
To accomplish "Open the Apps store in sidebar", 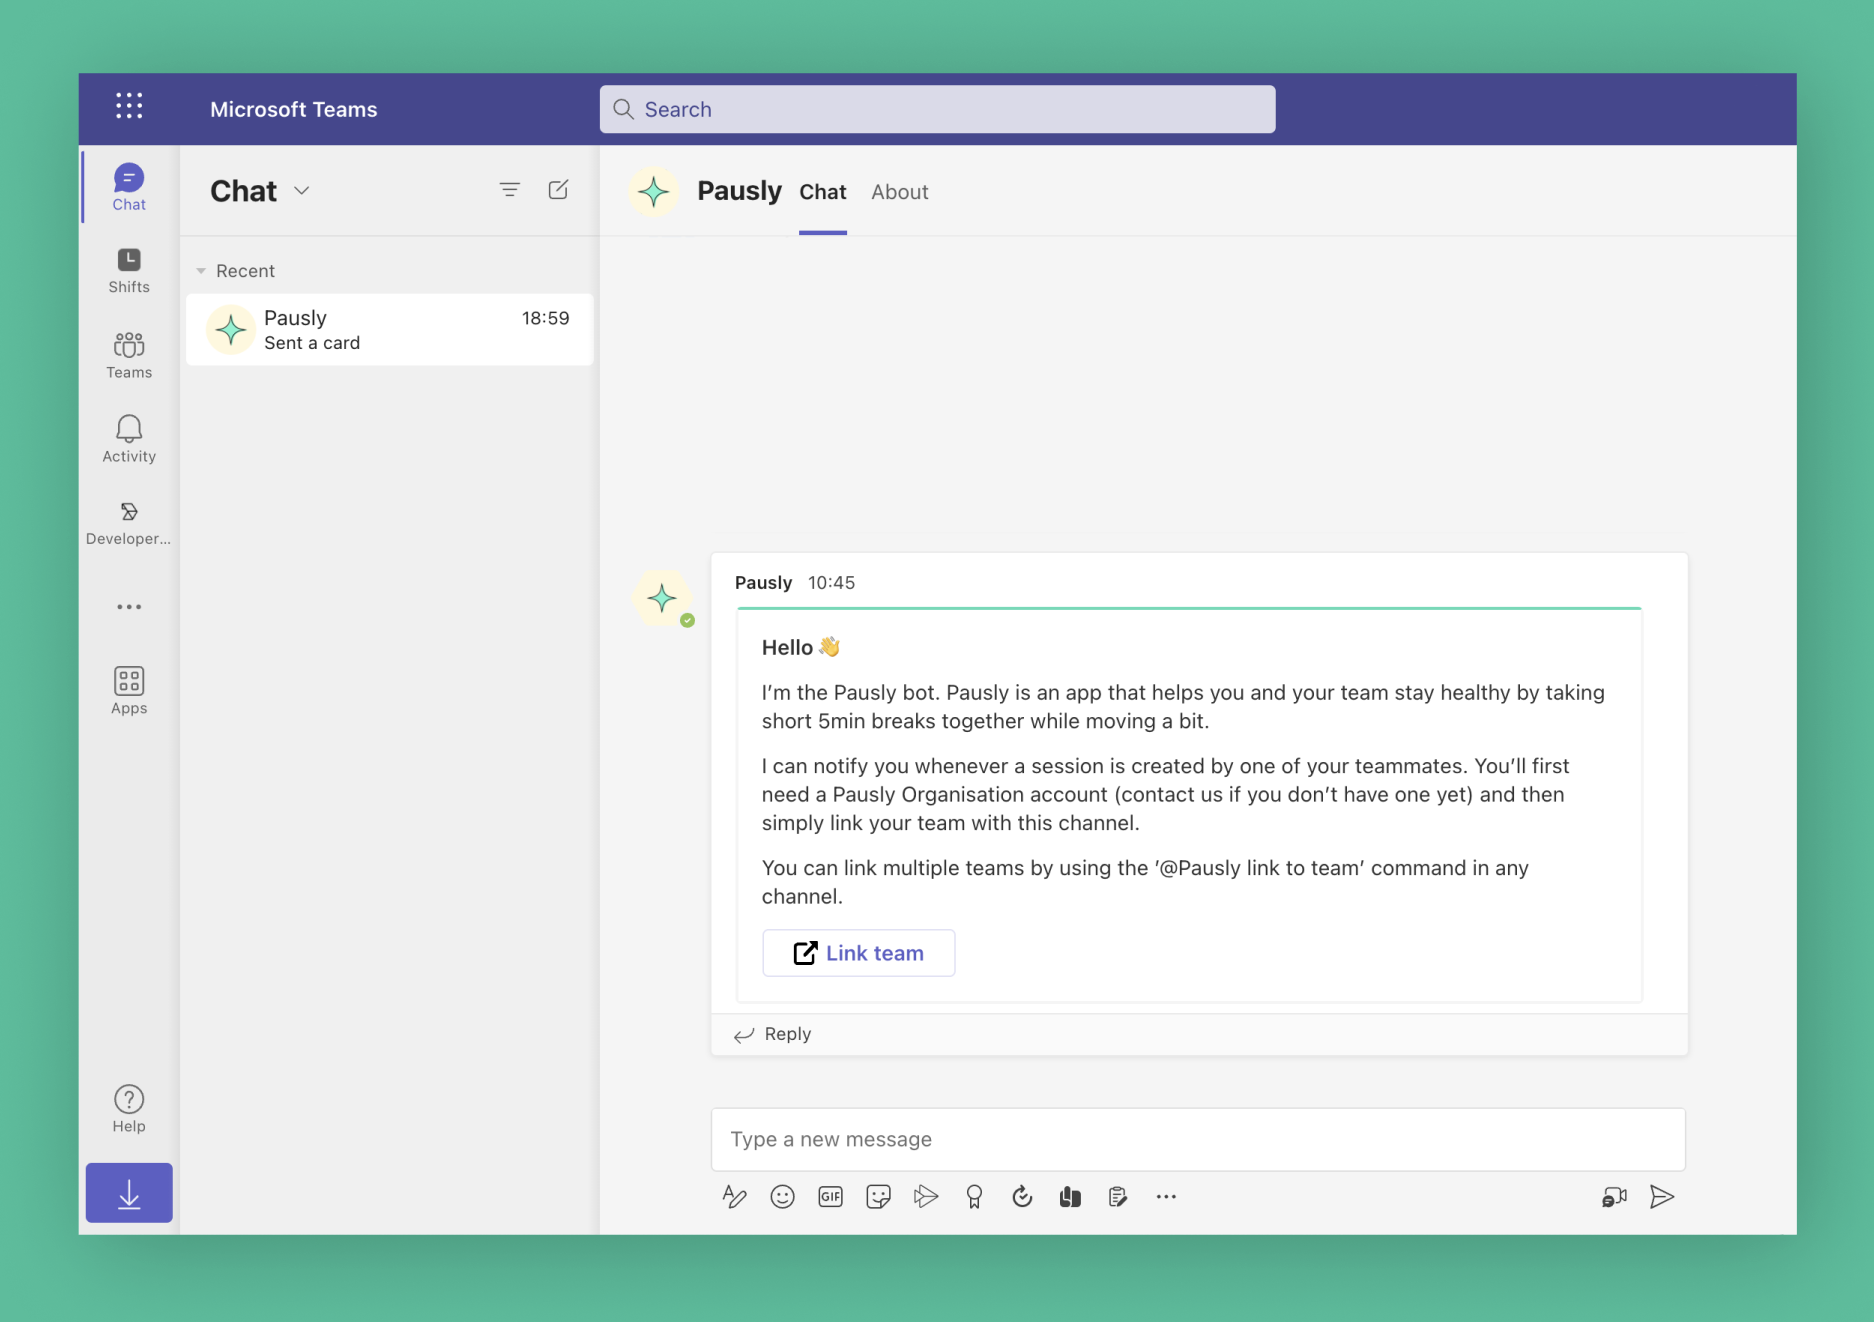I will (x=129, y=691).
